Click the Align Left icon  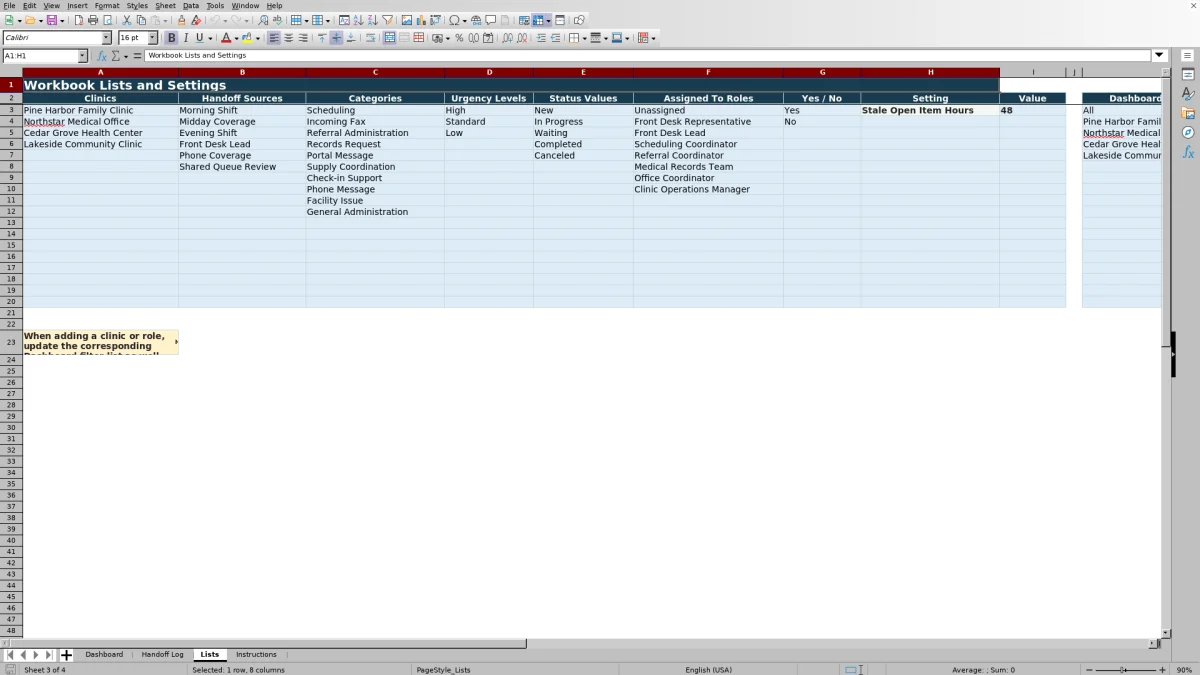pos(274,38)
